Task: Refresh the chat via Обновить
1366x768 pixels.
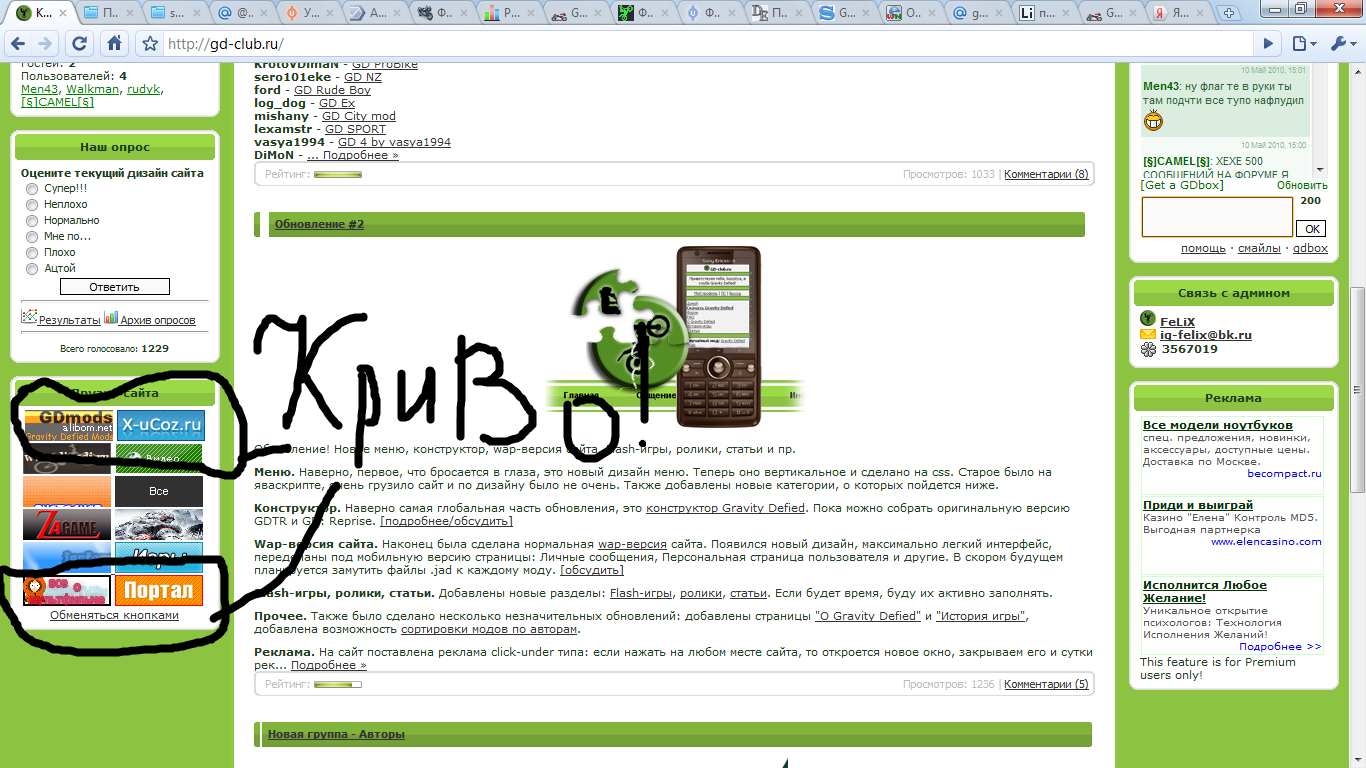Action: tap(1302, 186)
